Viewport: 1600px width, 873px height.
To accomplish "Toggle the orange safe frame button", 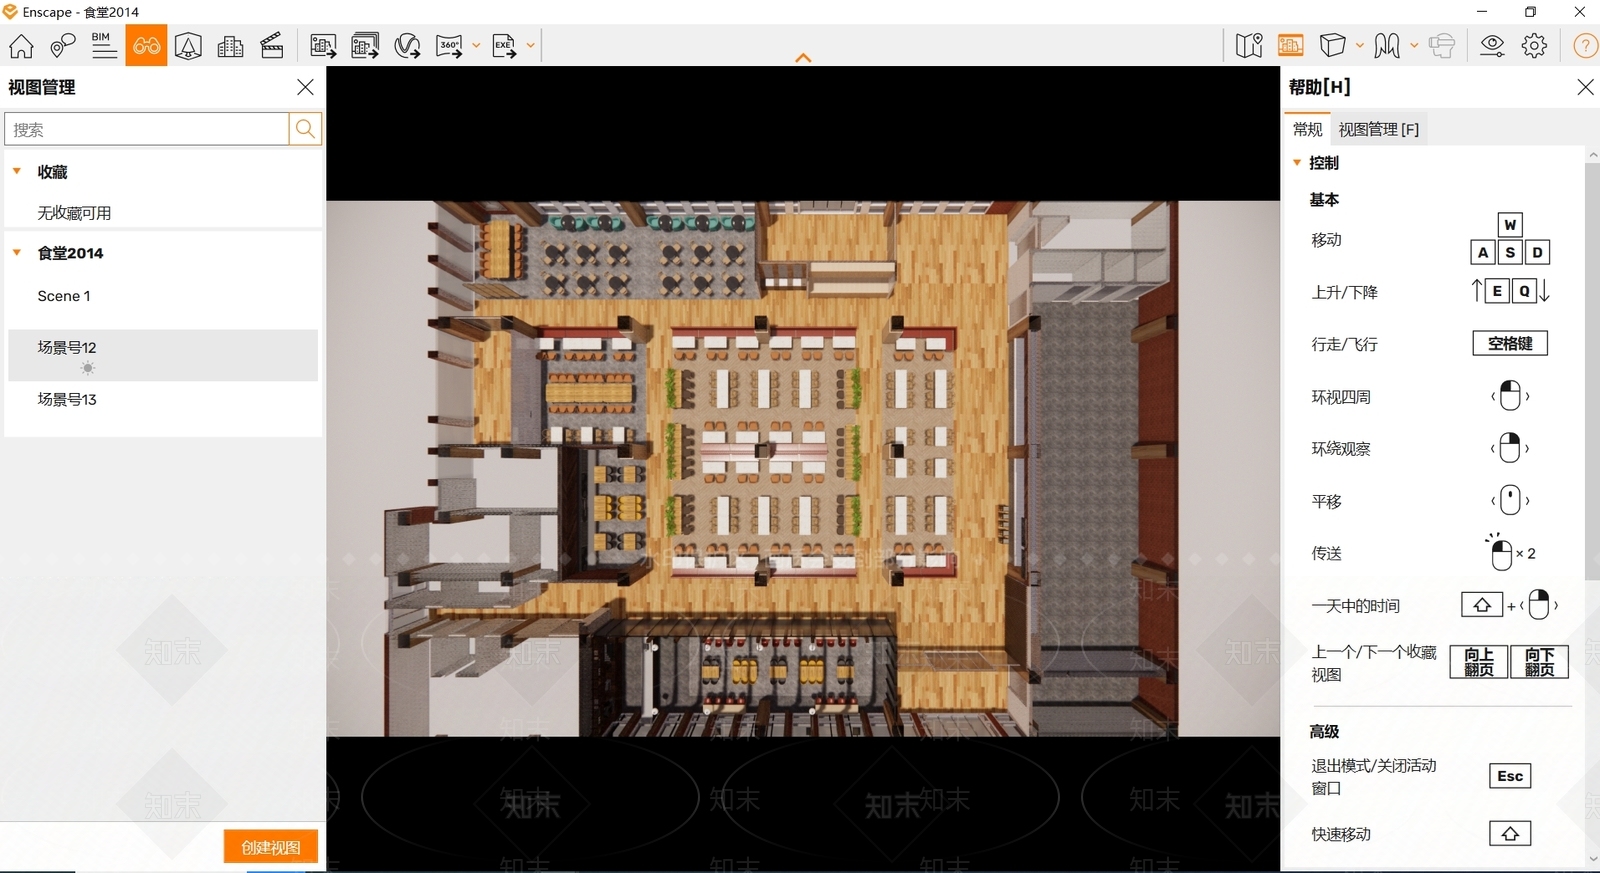I will pyautogui.click(x=1291, y=46).
